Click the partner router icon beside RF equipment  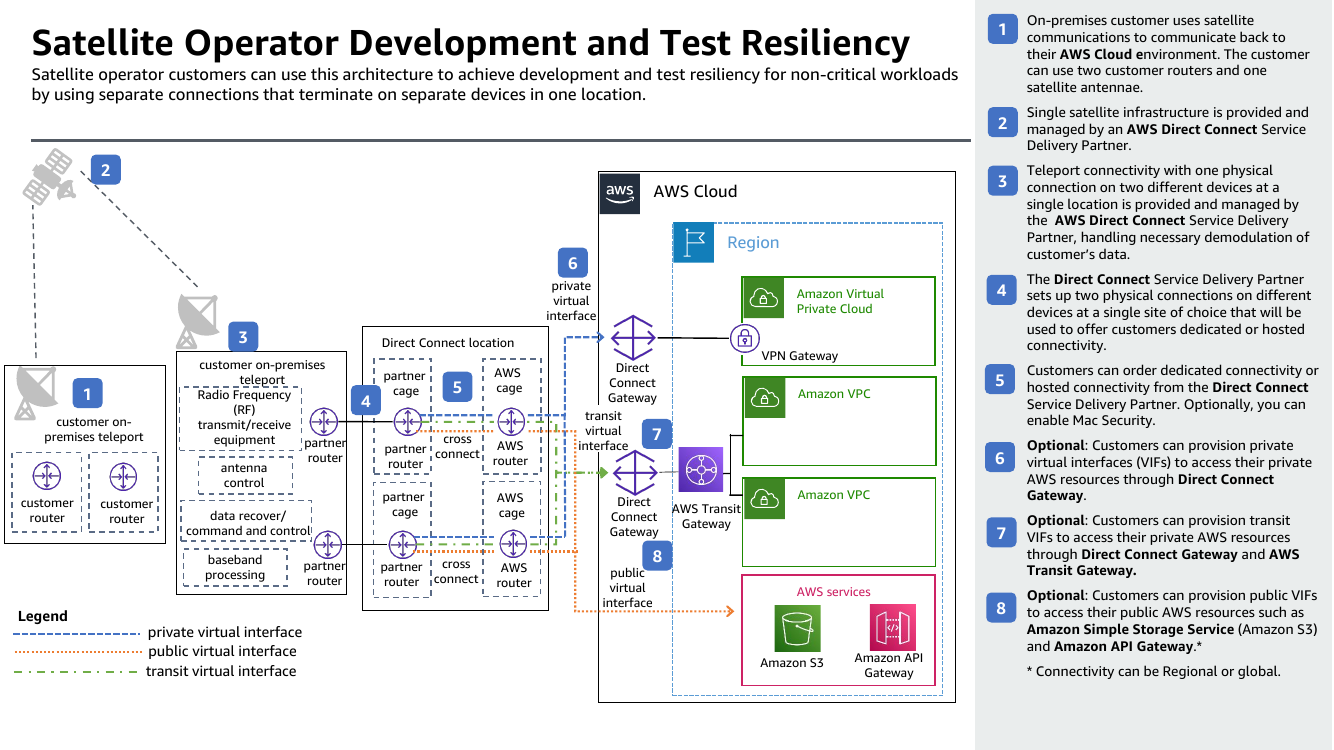324,422
